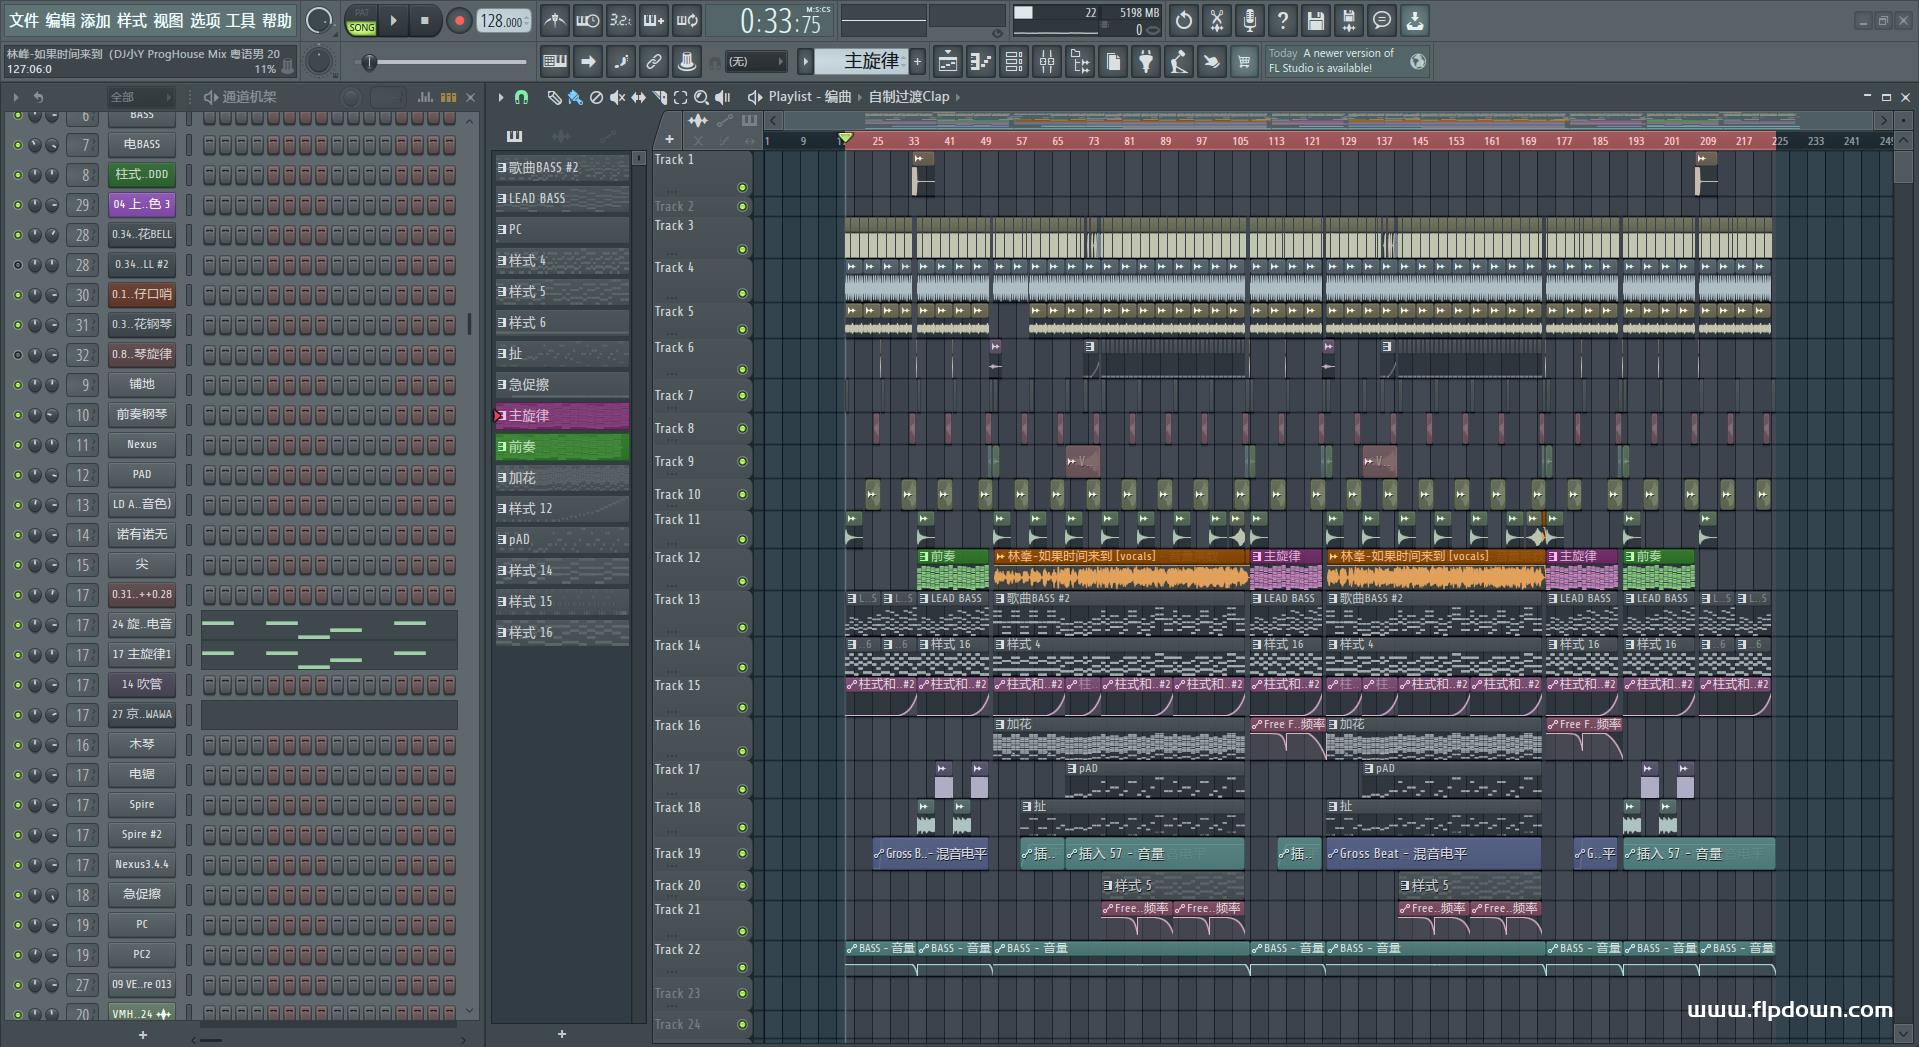Mute the Track 19 green toggle

[x=742, y=854]
